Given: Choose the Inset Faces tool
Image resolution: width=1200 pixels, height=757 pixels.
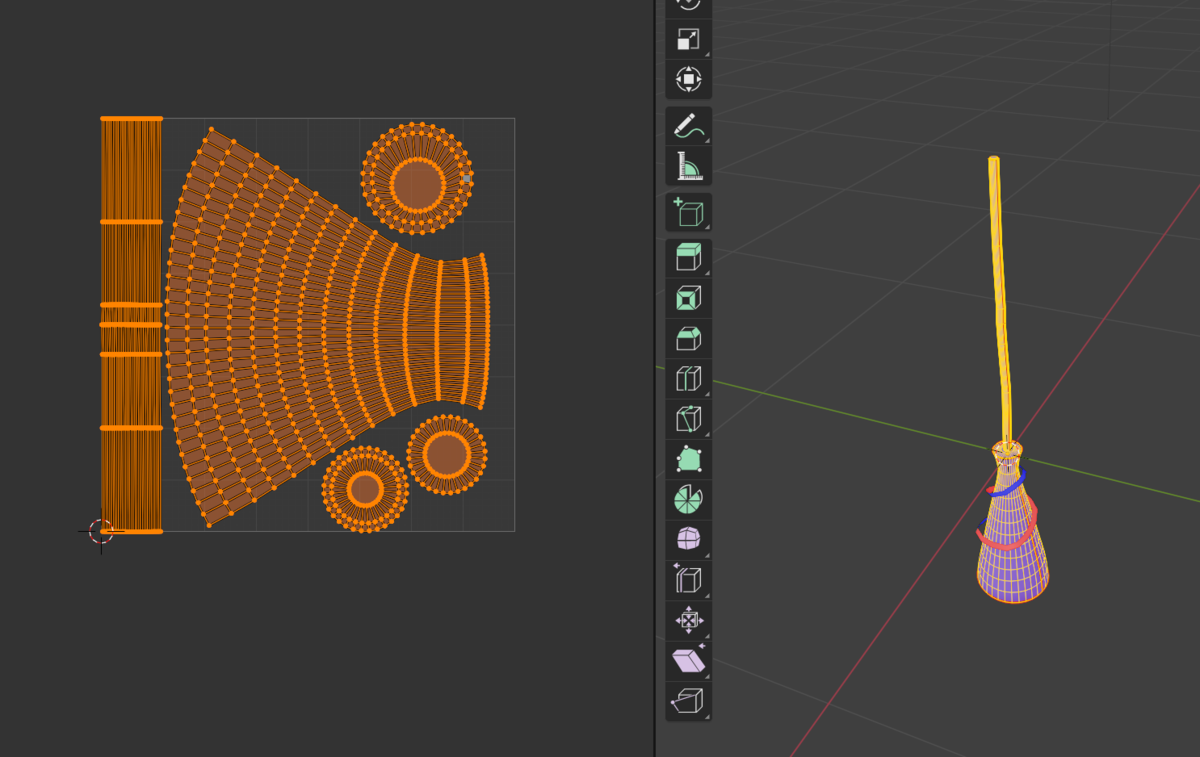Looking at the screenshot, I should pyautogui.click(x=686, y=297).
